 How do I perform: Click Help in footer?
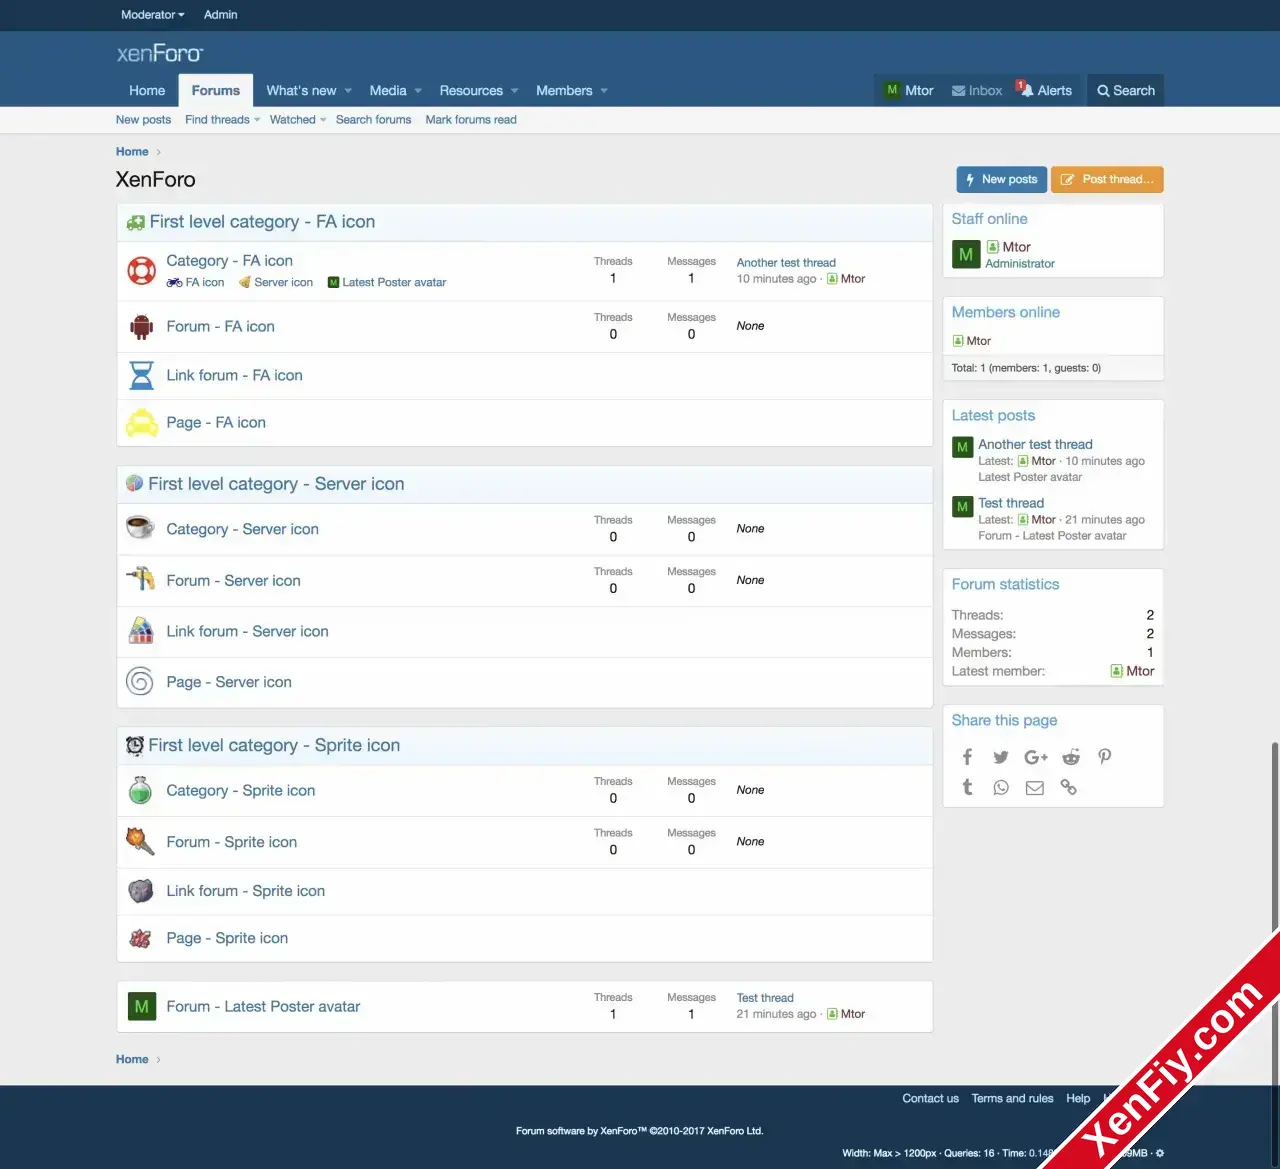[x=1078, y=1098]
